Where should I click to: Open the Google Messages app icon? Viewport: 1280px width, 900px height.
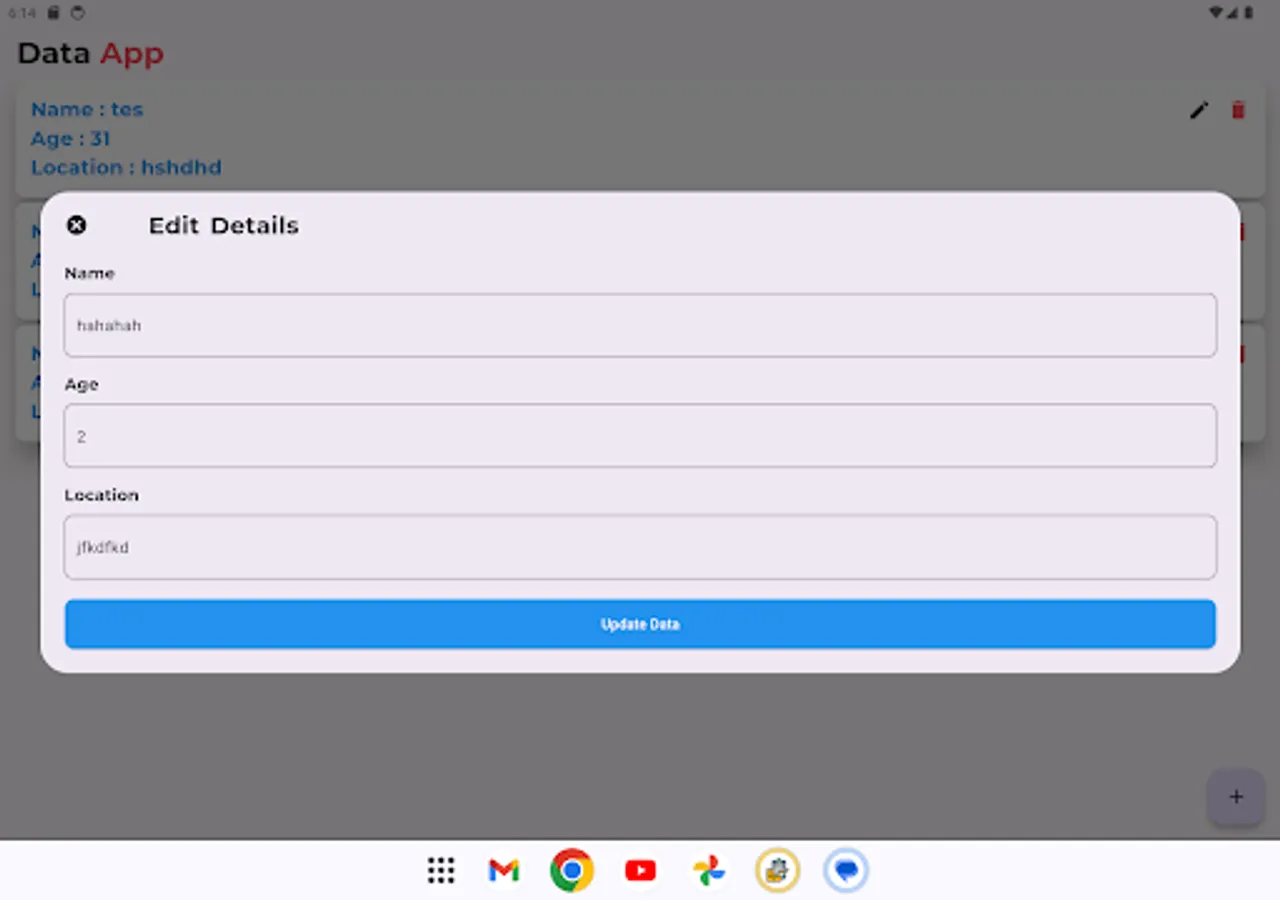pyautogui.click(x=845, y=870)
